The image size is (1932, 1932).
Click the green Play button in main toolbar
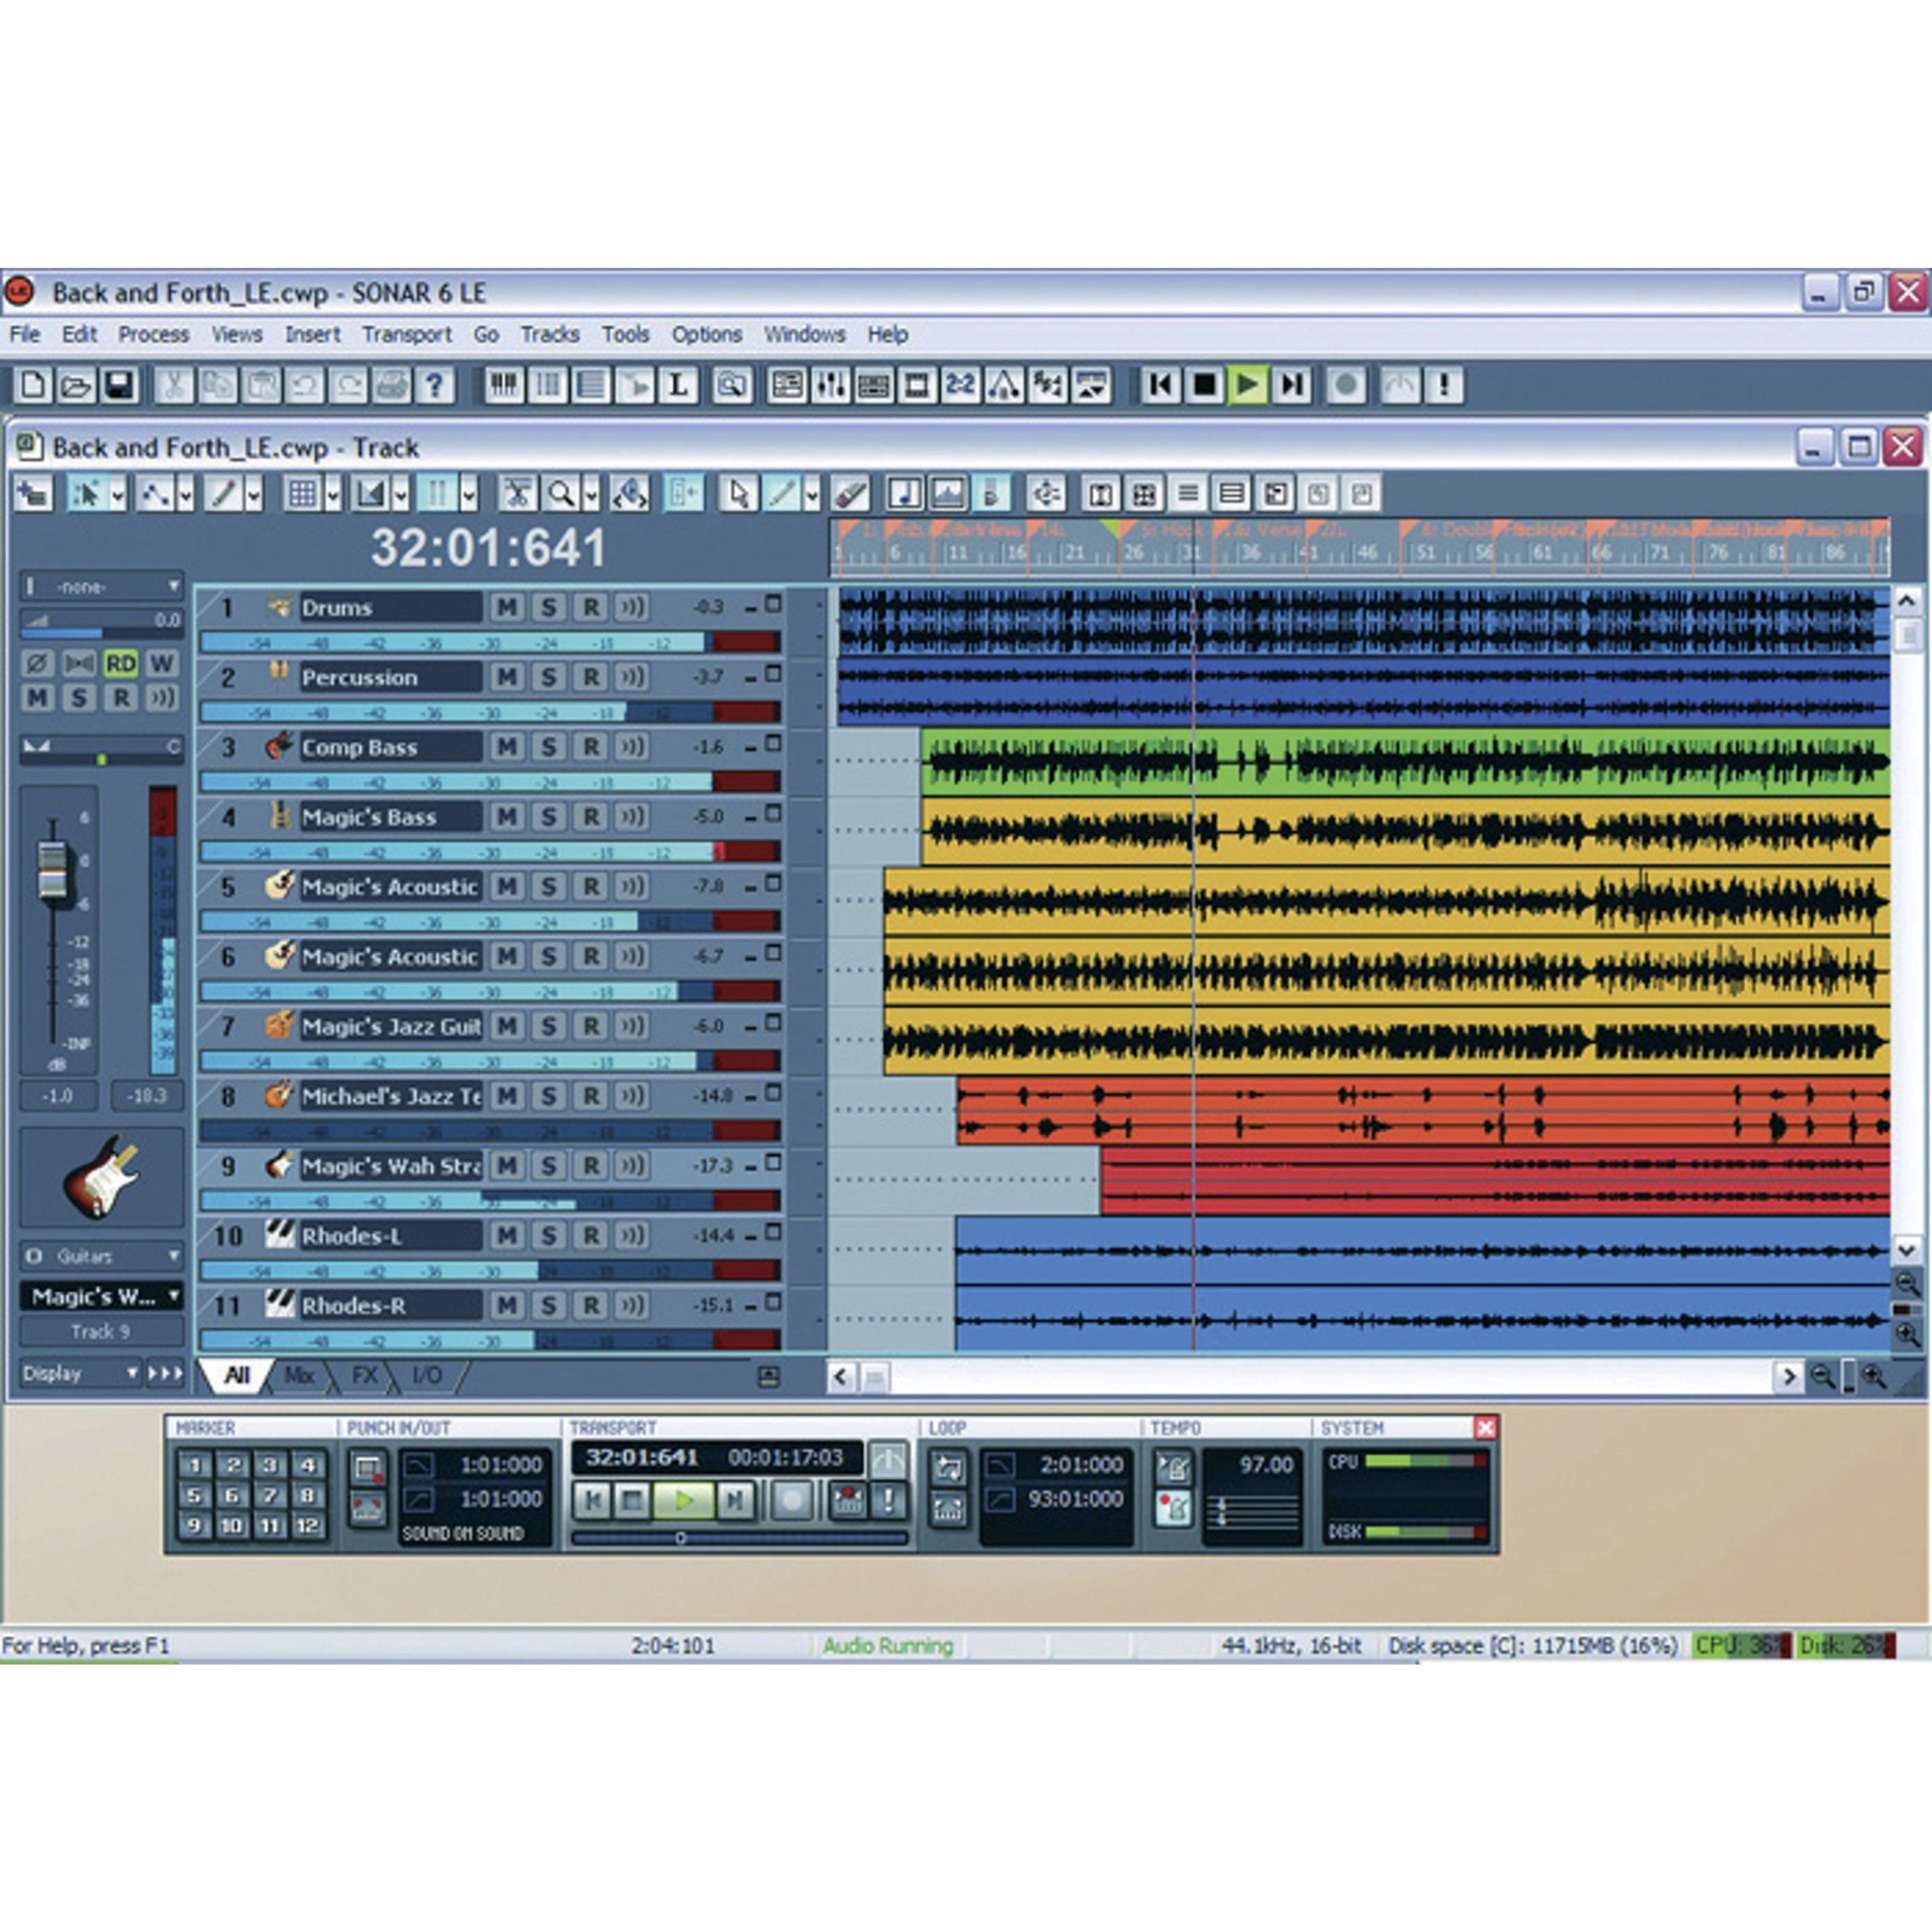[x=1248, y=385]
